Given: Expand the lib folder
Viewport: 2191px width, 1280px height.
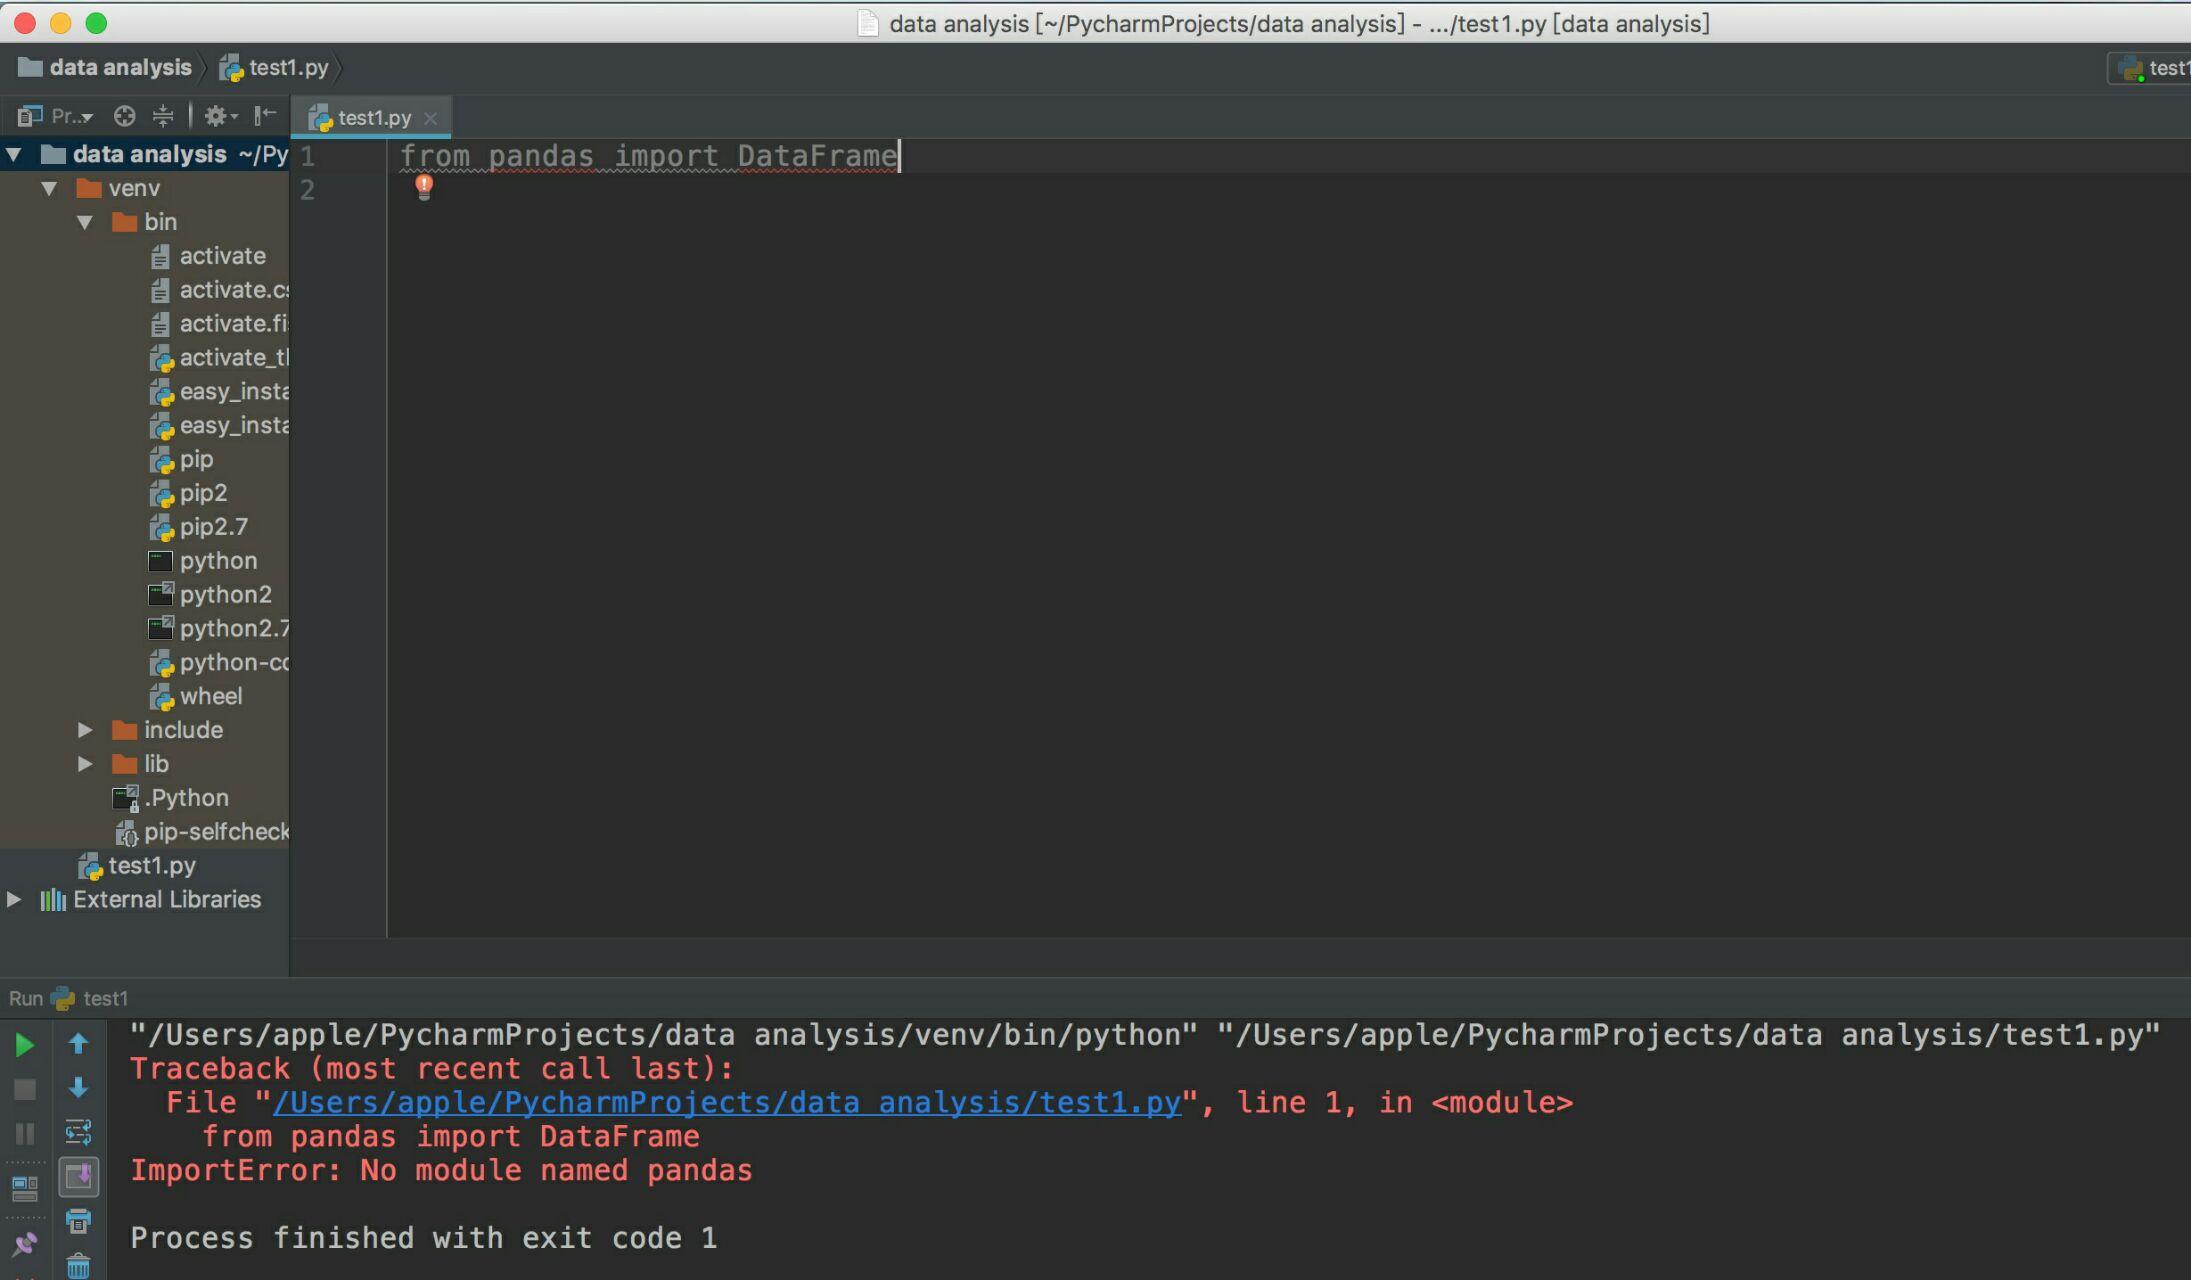Looking at the screenshot, I should (x=85, y=764).
